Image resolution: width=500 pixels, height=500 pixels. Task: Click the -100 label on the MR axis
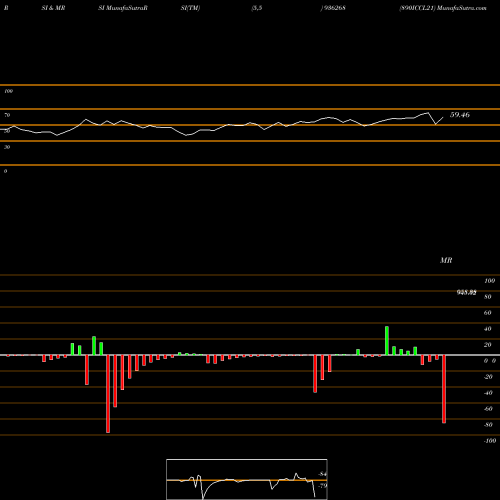click(x=490, y=441)
